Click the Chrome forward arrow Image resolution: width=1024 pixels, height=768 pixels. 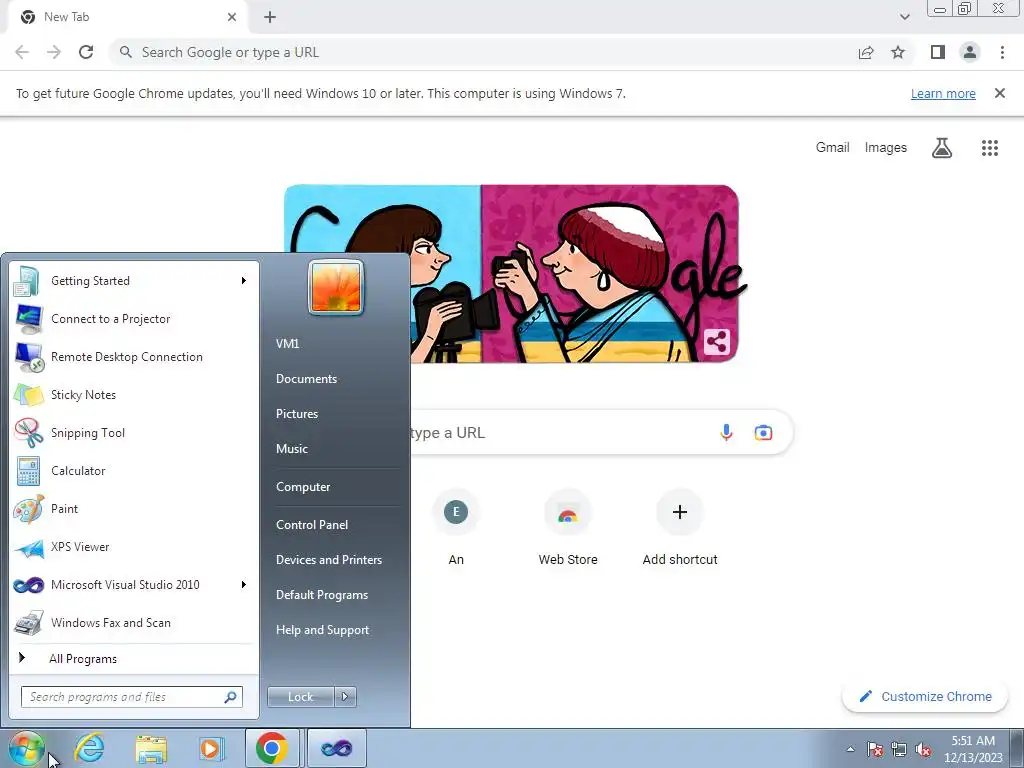(x=54, y=52)
